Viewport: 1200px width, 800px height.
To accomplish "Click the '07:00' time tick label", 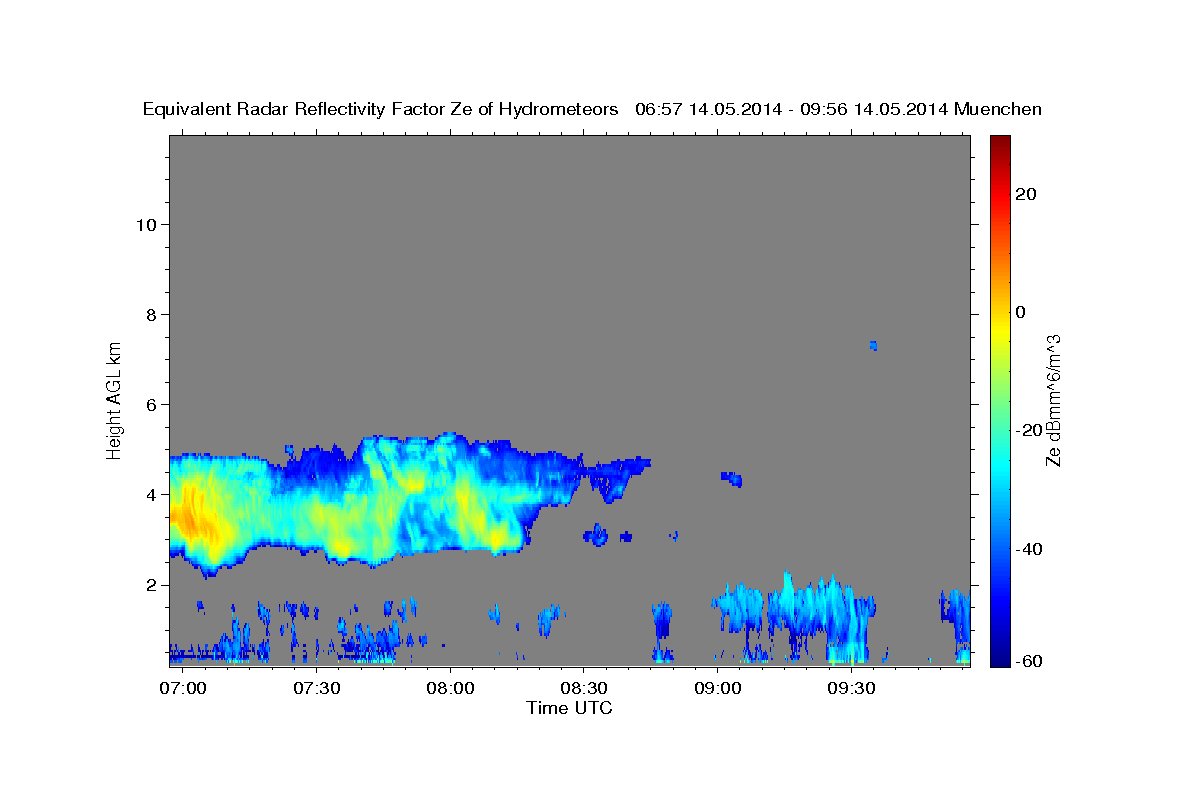I will click(185, 689).
